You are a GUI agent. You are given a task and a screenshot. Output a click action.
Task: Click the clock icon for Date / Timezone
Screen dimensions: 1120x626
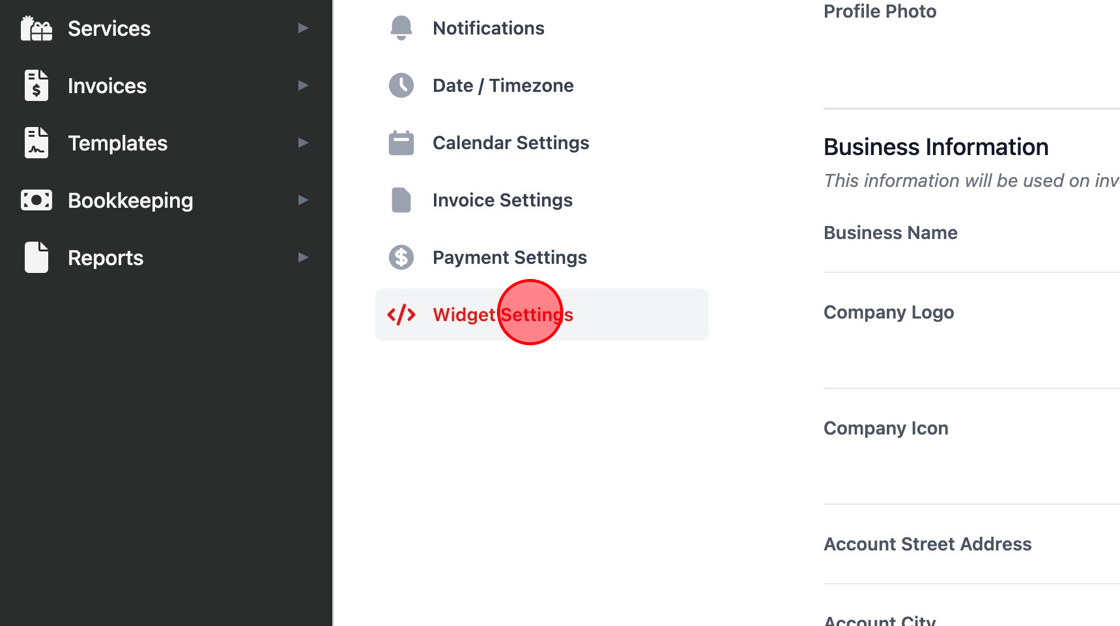click(401, 85)
